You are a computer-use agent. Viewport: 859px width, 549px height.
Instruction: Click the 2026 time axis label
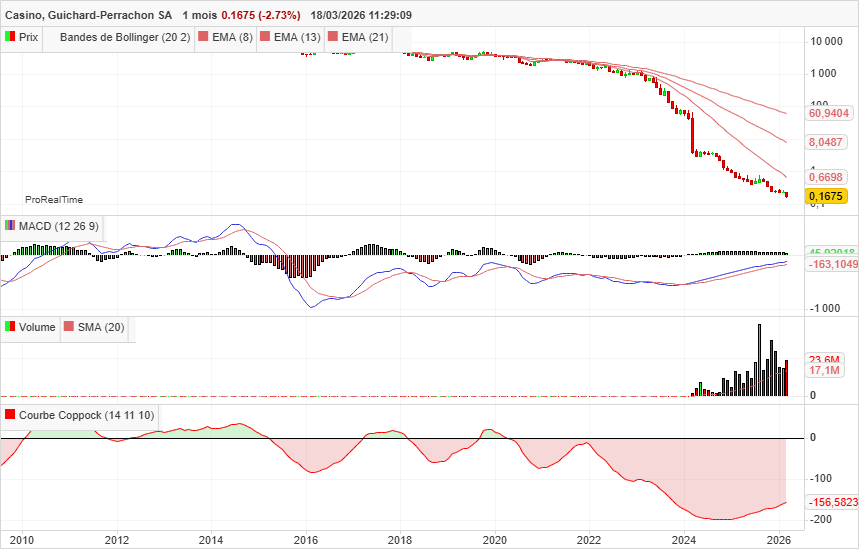(778, 540)
